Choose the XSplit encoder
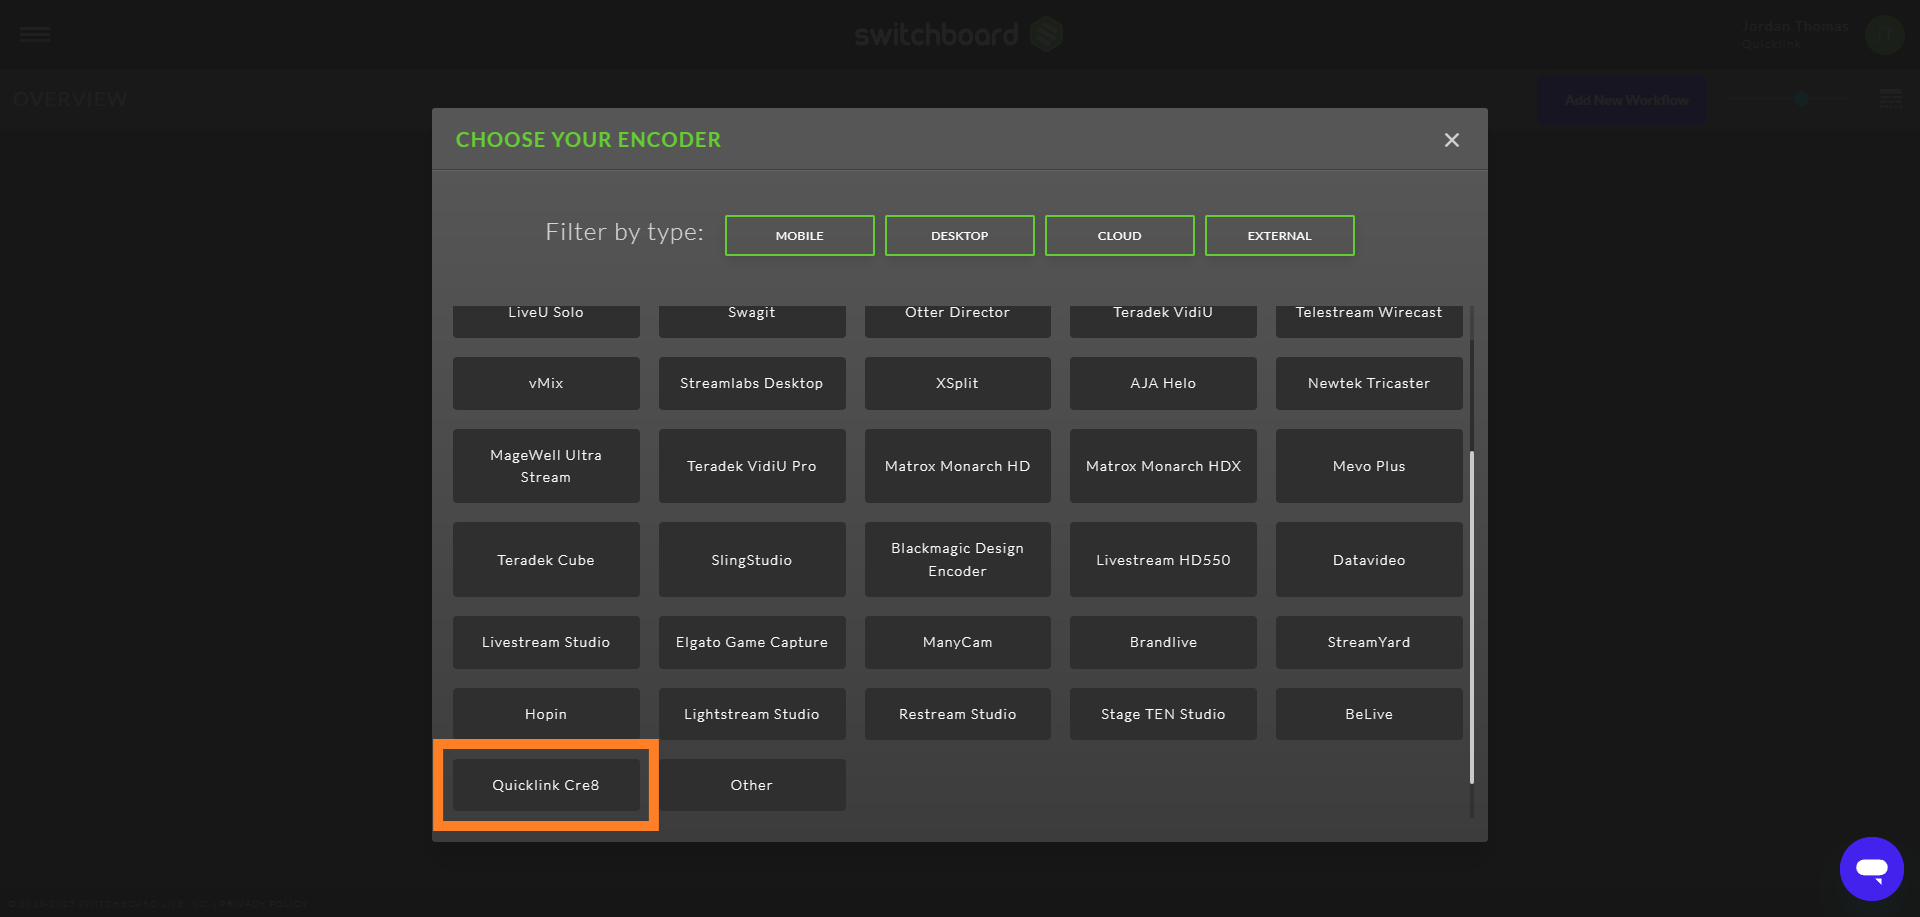This screenshot has height=917, width=1920. [x=958, y=383]
